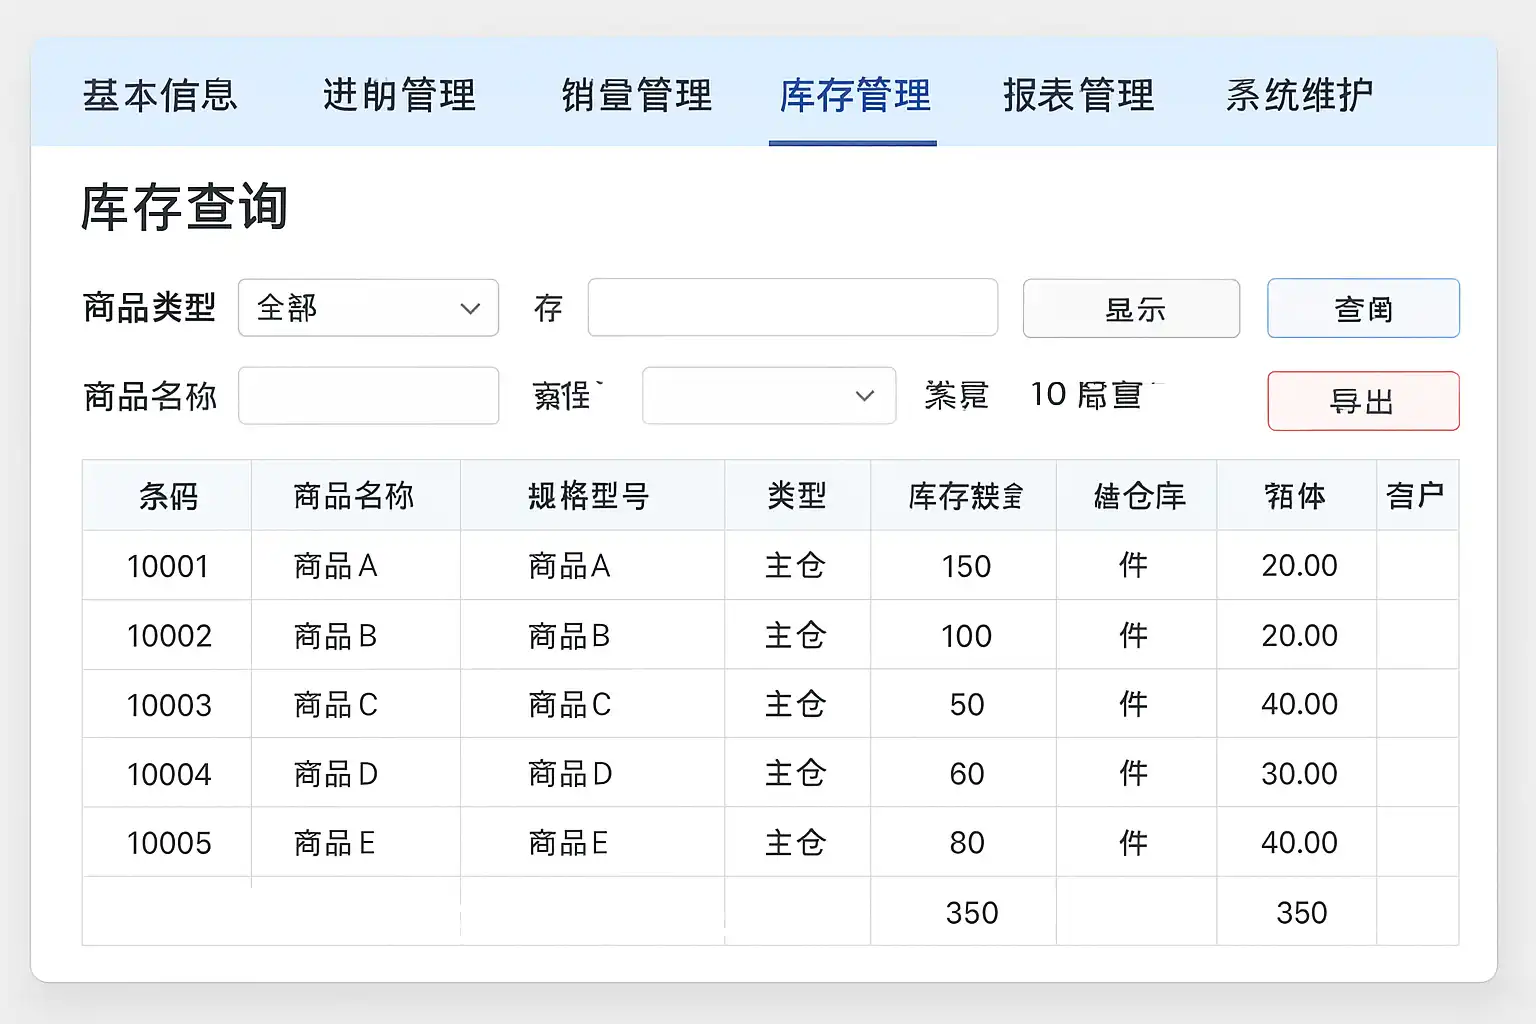Viewport: 1536px width, 1024px height.
Task: Select the 库存管理 tab
Action: coord(854,96)
